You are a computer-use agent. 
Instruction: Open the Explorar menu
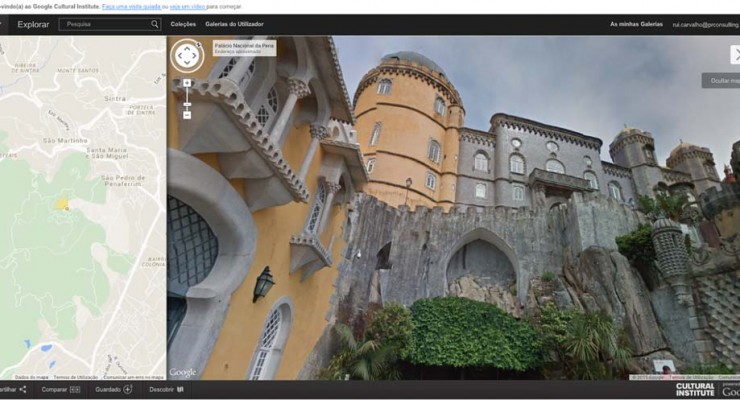coord(33,25)
